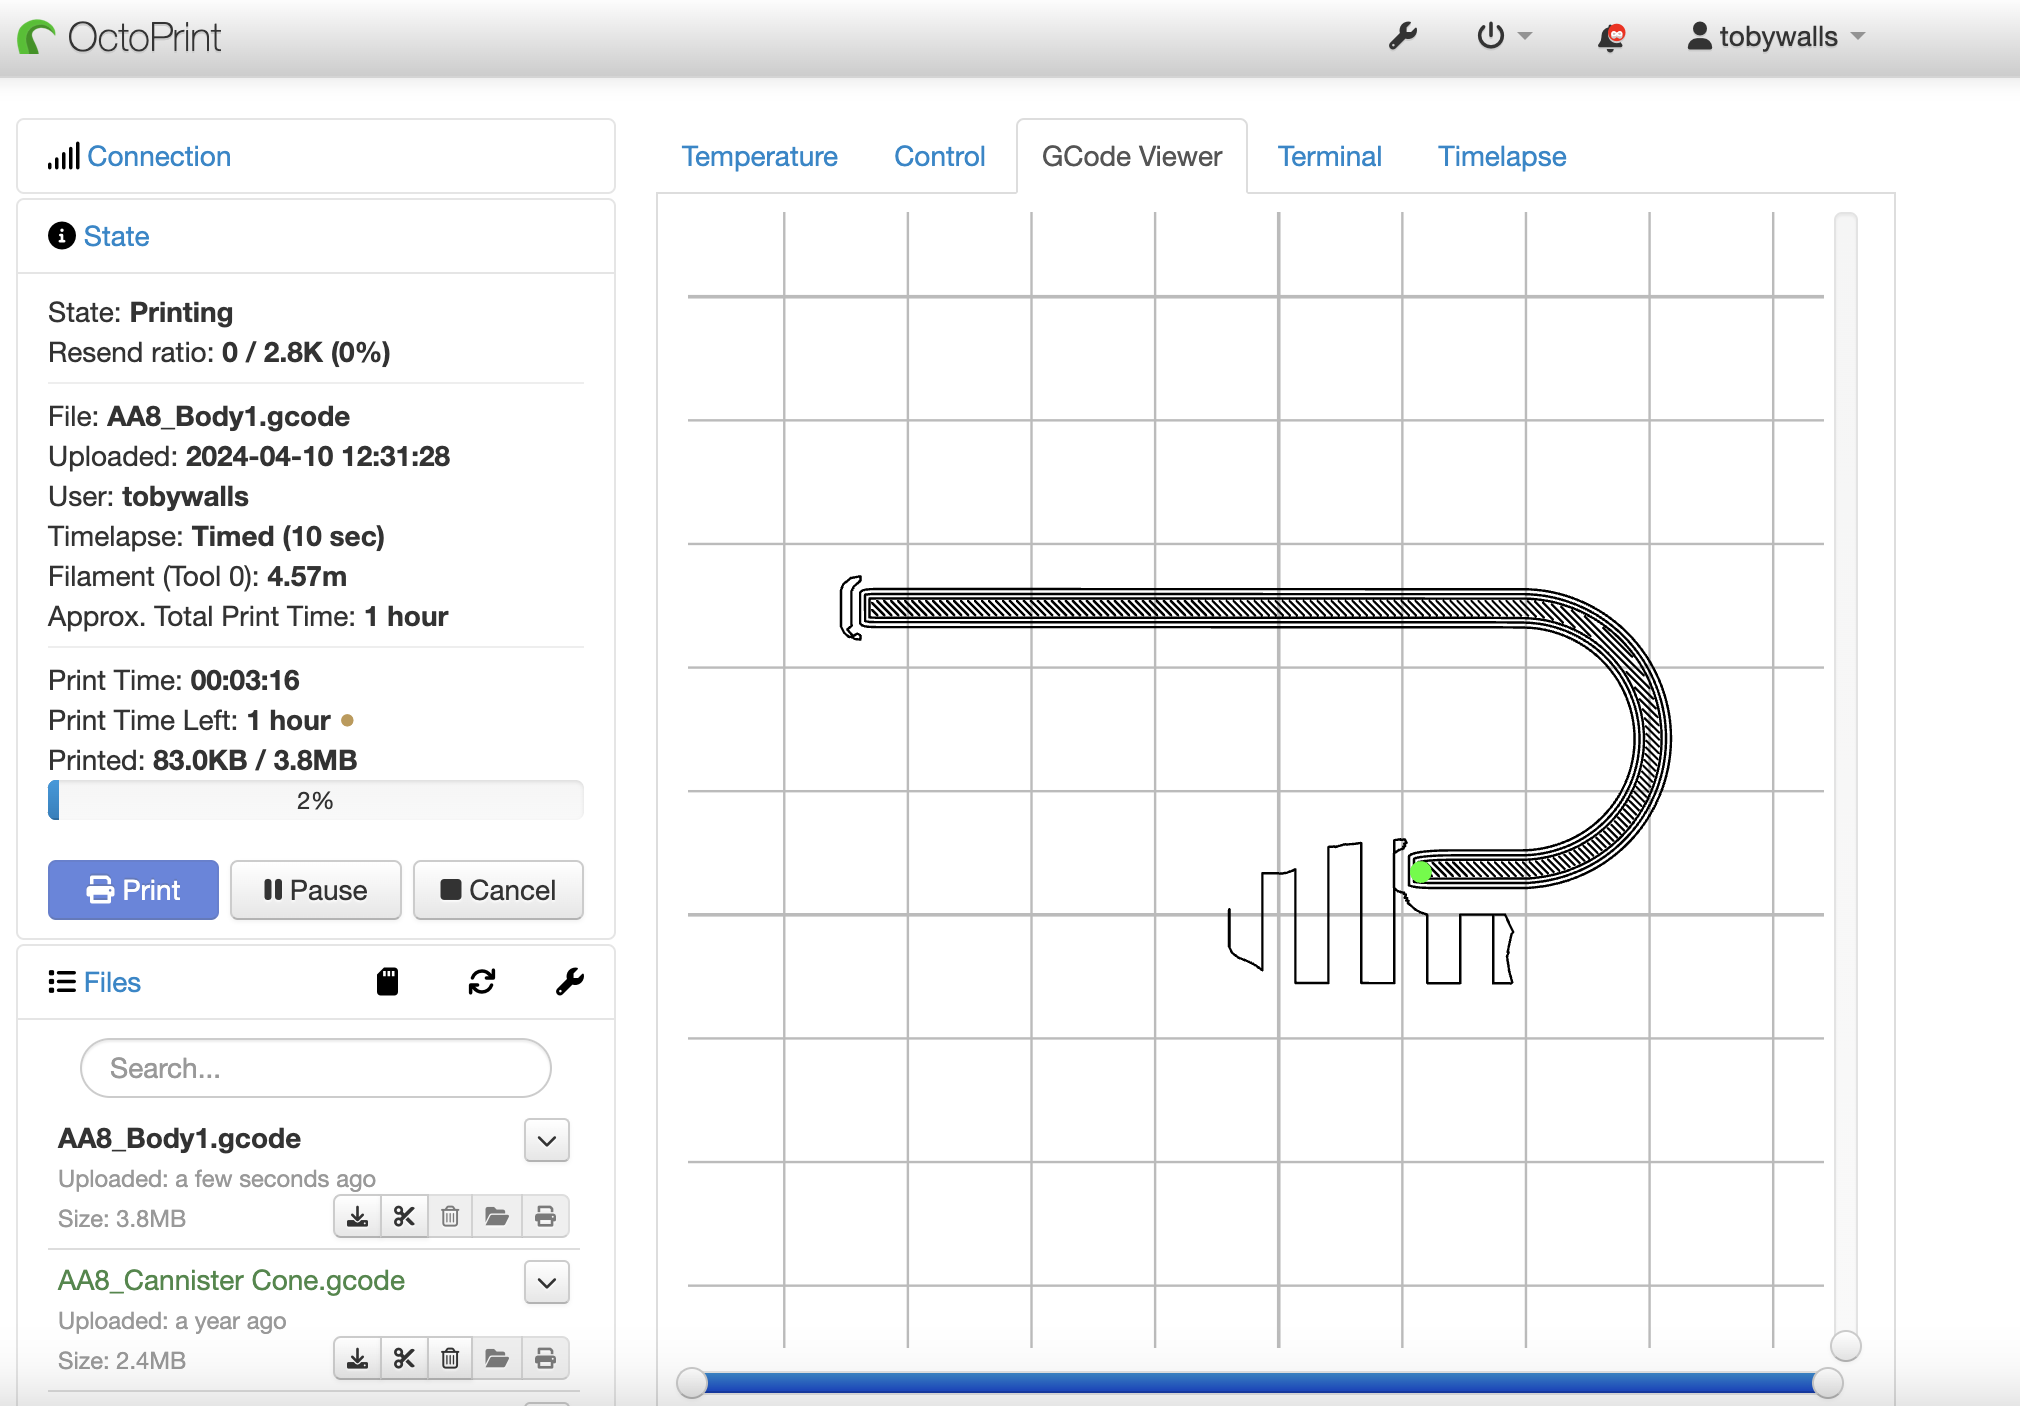Screen dimensions: 2020x1406
Task: Click the green nozzle position dot in viewer
Action: tap(1420, 872)
